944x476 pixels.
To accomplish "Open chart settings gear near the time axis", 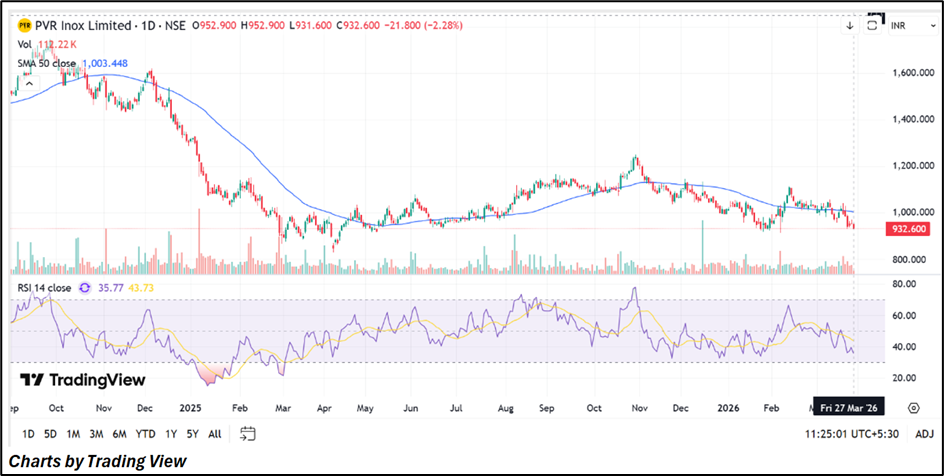I will (913, 408).
